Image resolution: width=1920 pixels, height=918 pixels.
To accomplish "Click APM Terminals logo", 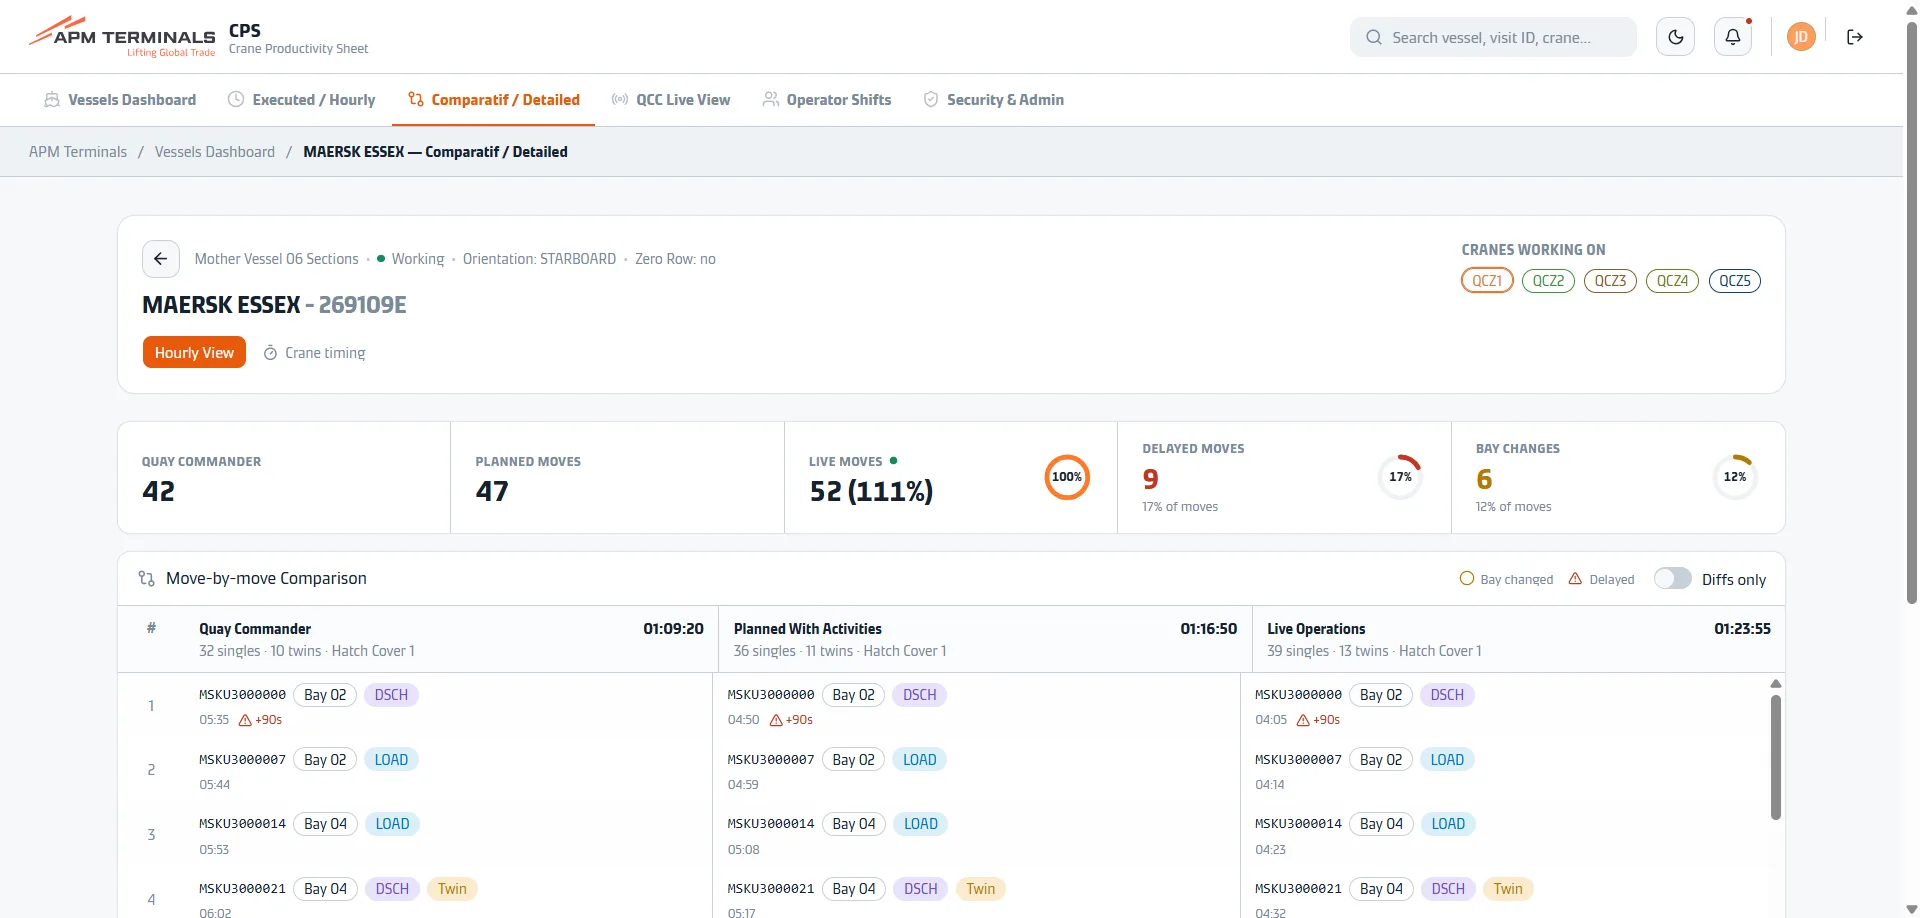I will 122,37.
